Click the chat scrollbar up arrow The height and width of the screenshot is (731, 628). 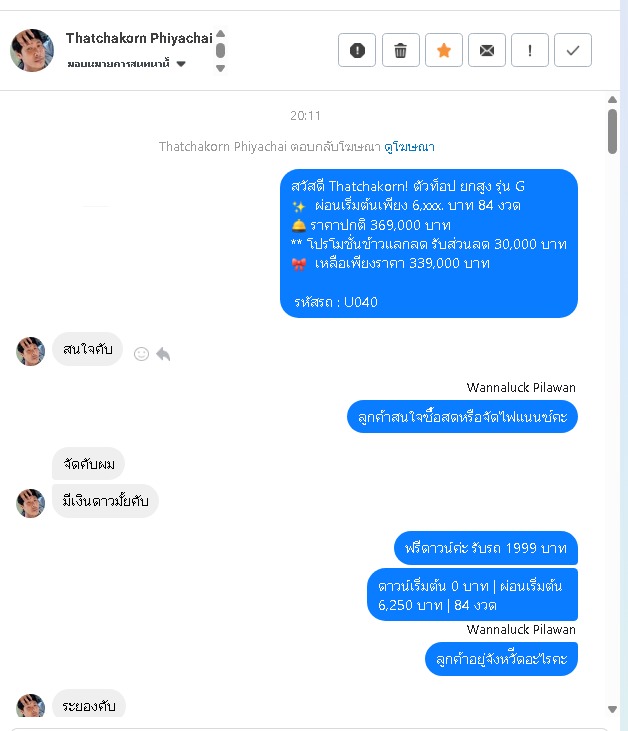(x=613, y=100)
